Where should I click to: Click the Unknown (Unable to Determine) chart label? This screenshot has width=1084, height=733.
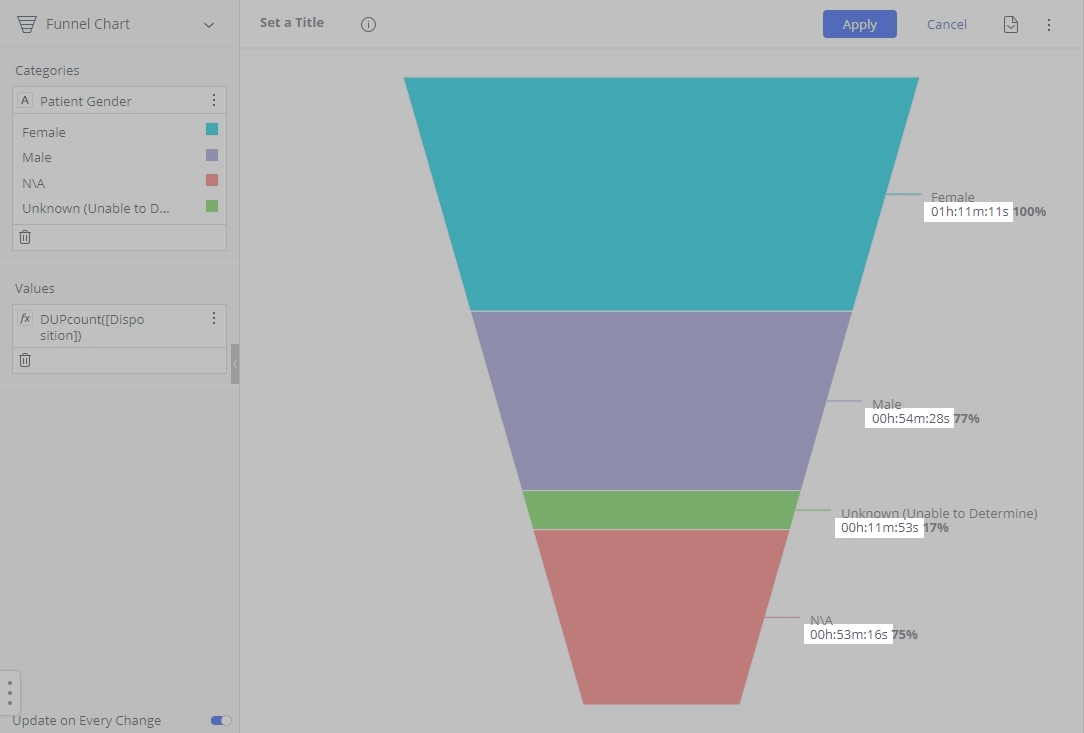[939, 513]
